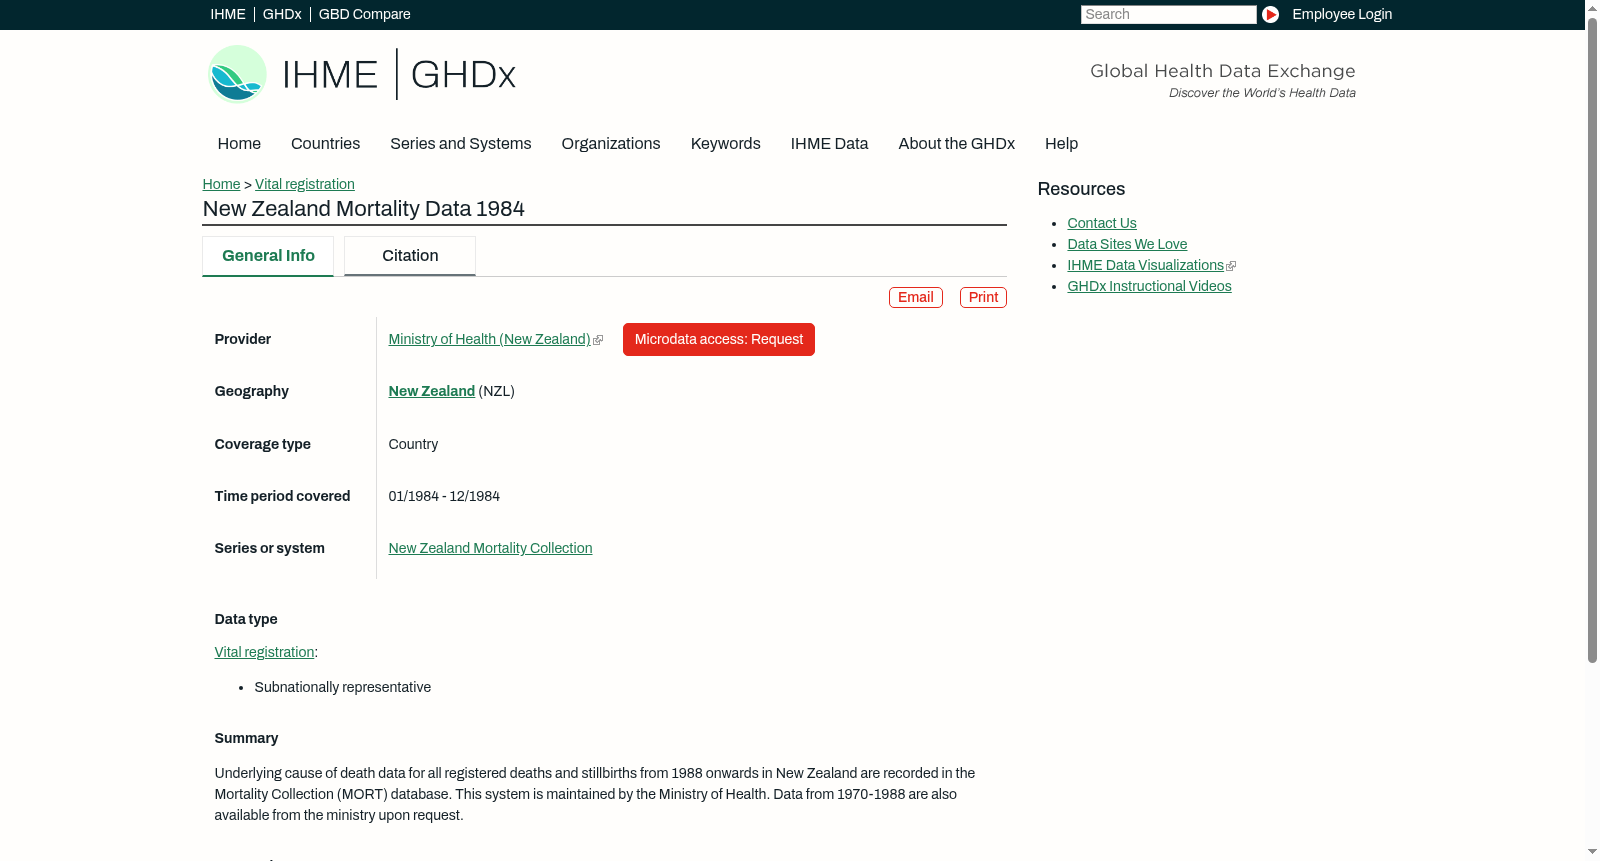Viewport: 1600px width, 861px height.
Task: Open the Help menu
Action: coord(1061,143)
